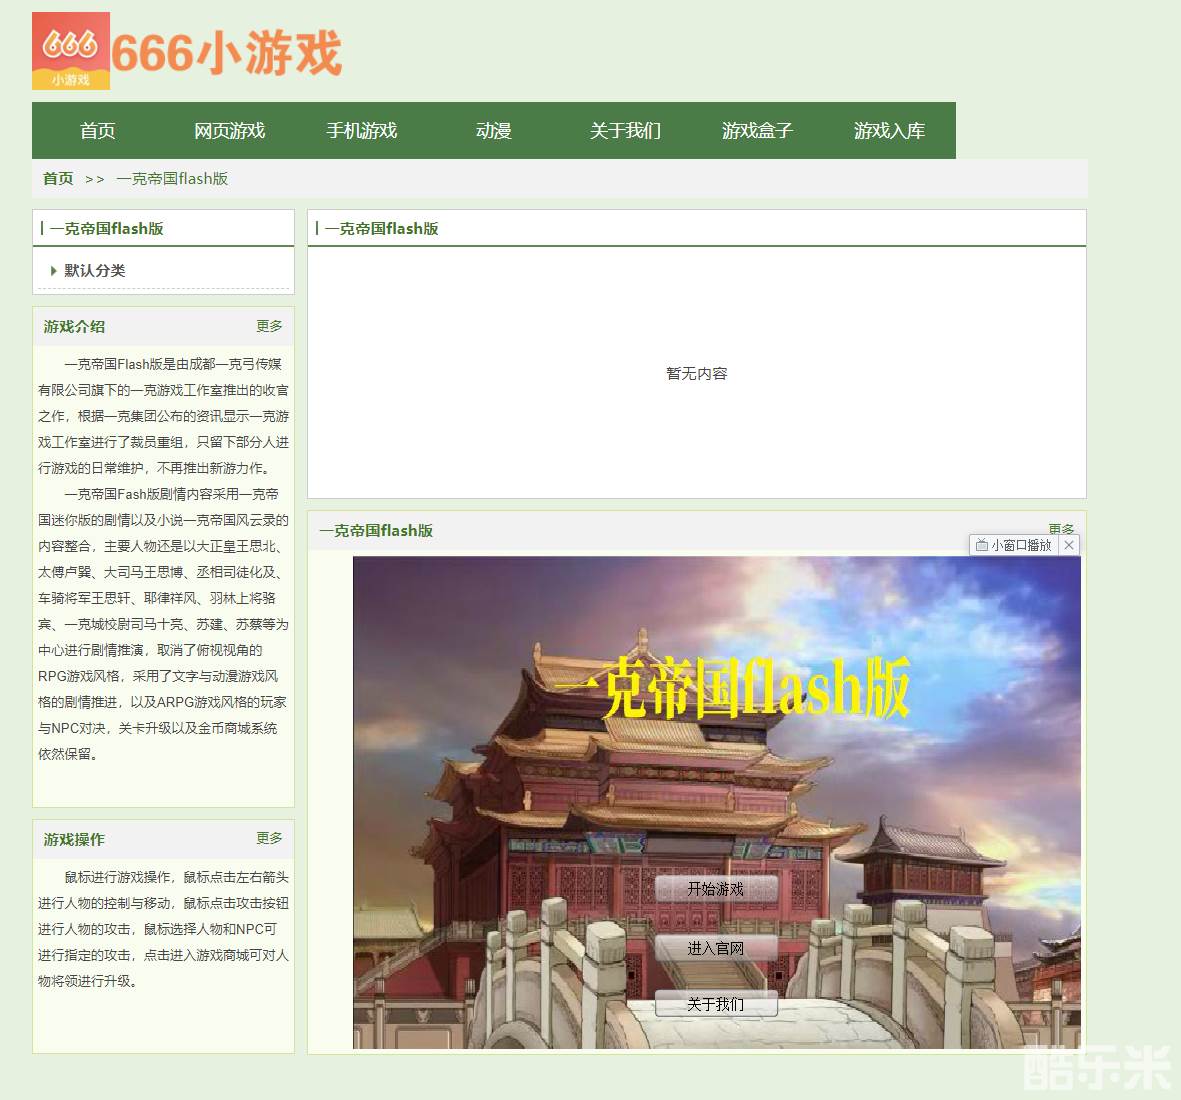The height and width of the screenshot is (1100, 1181).
Task: Open 游戏盒子 from the navigation bar
Action: coord(757,131)
